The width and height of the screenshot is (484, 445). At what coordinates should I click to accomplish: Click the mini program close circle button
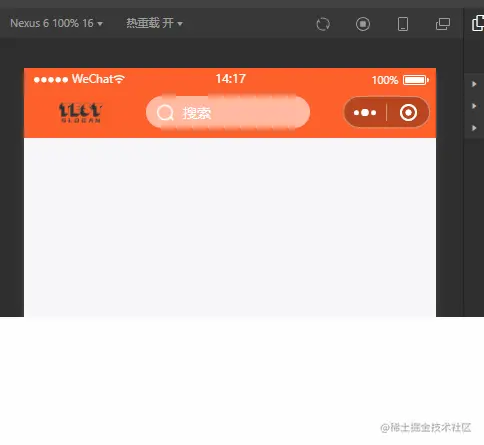pyautogui.click(x=408, y=113)
